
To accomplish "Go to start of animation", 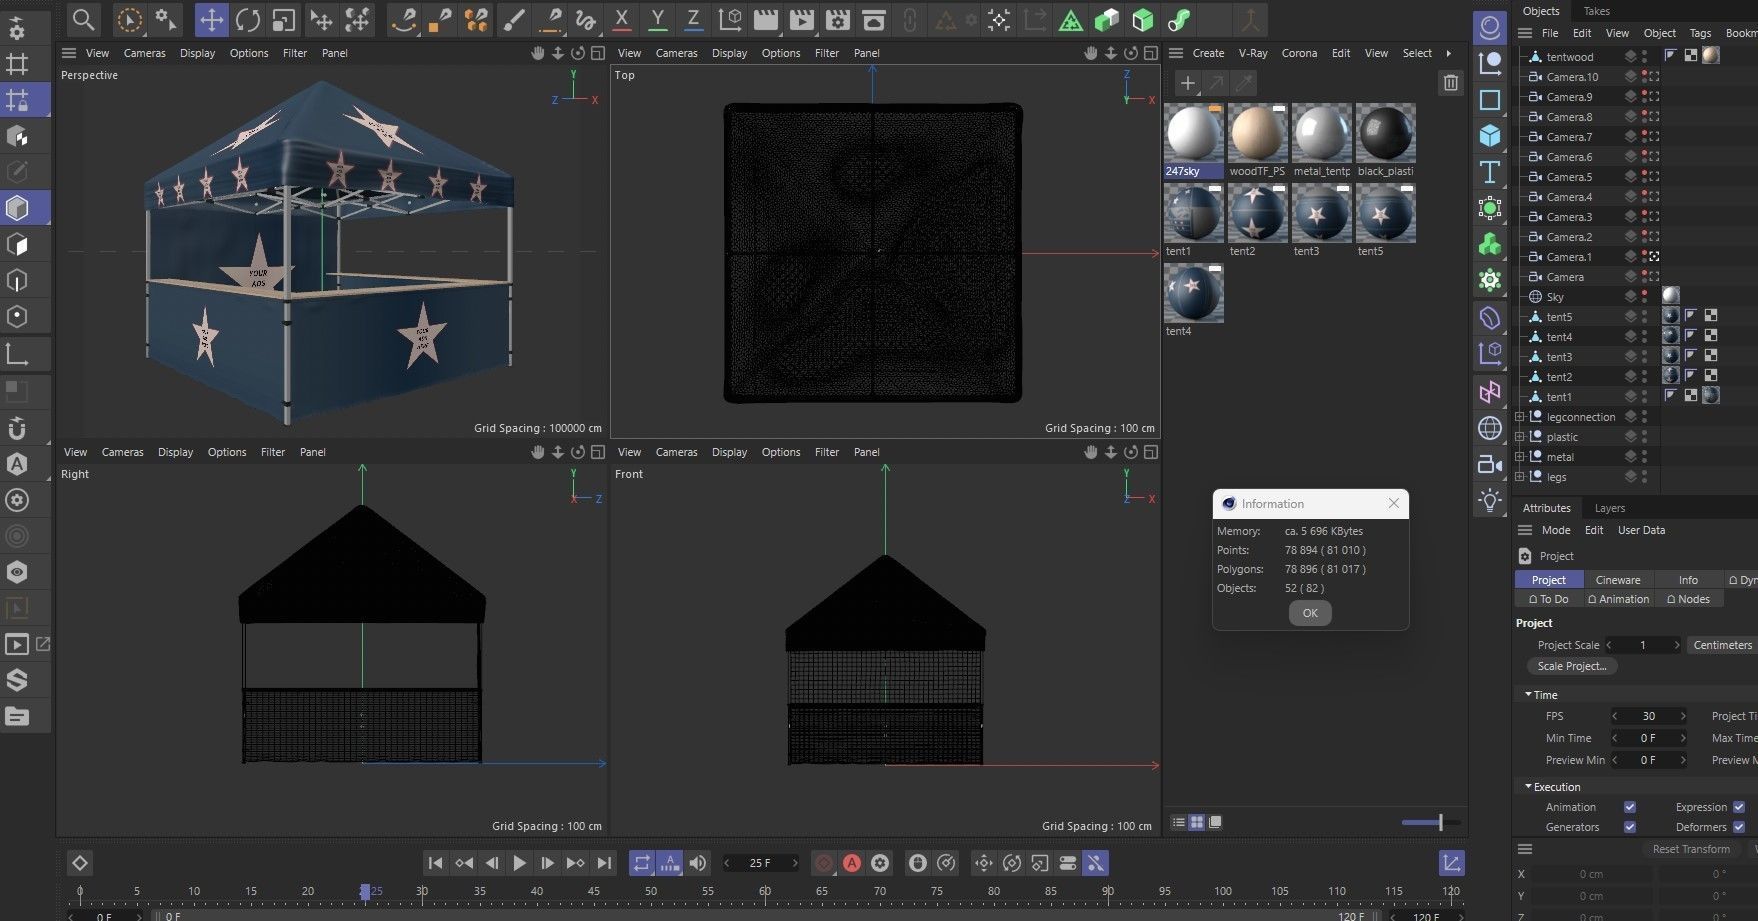I will [435, 862].
